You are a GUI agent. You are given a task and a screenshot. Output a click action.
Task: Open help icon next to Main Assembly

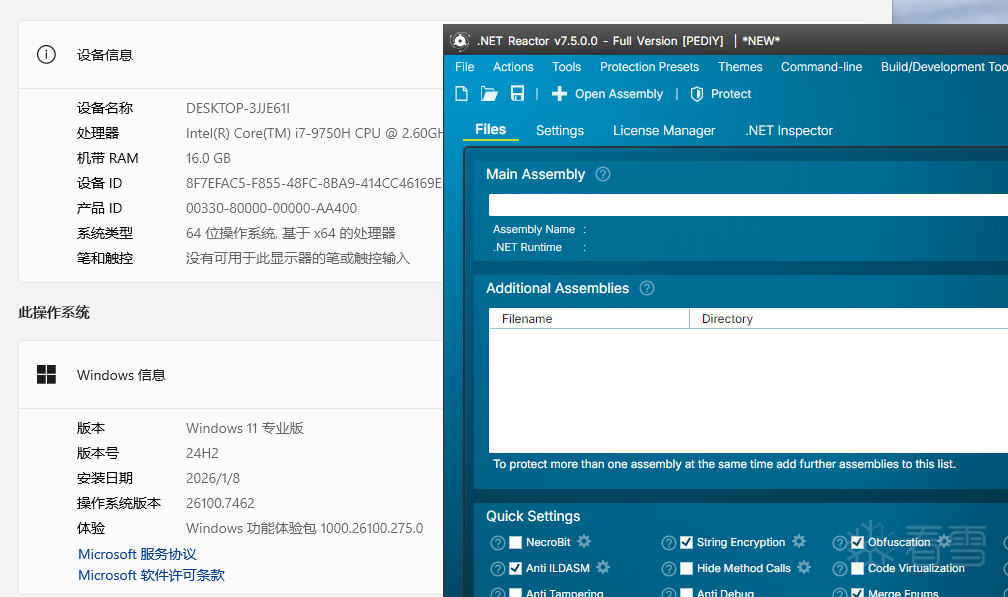[603, 174]
